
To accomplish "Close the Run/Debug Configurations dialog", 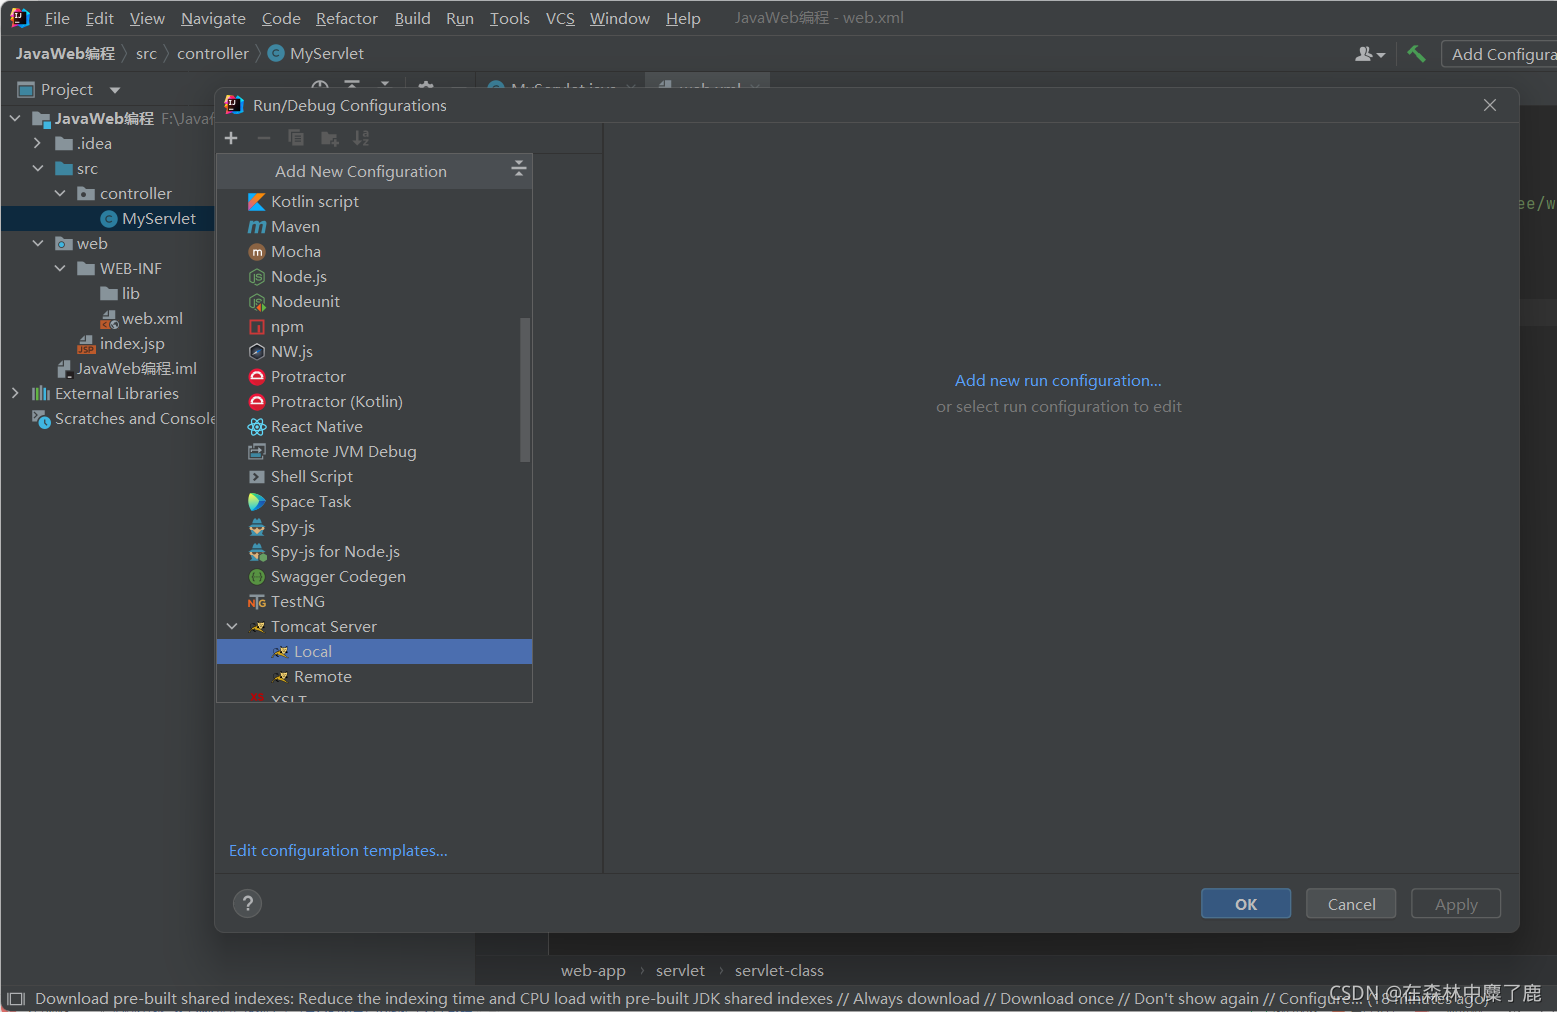I will pos(1490,105).
